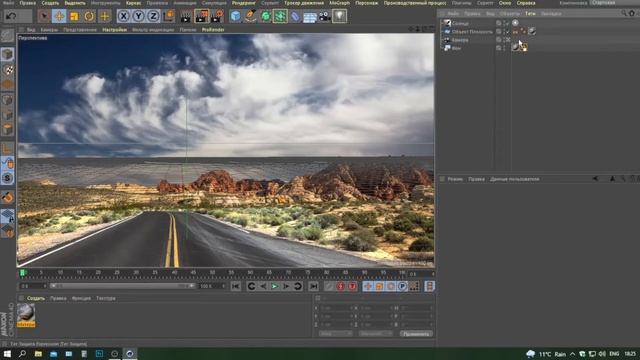Click the weather widget in taskbar
This screenshot has width=640, height=360.
click(546, 354)
